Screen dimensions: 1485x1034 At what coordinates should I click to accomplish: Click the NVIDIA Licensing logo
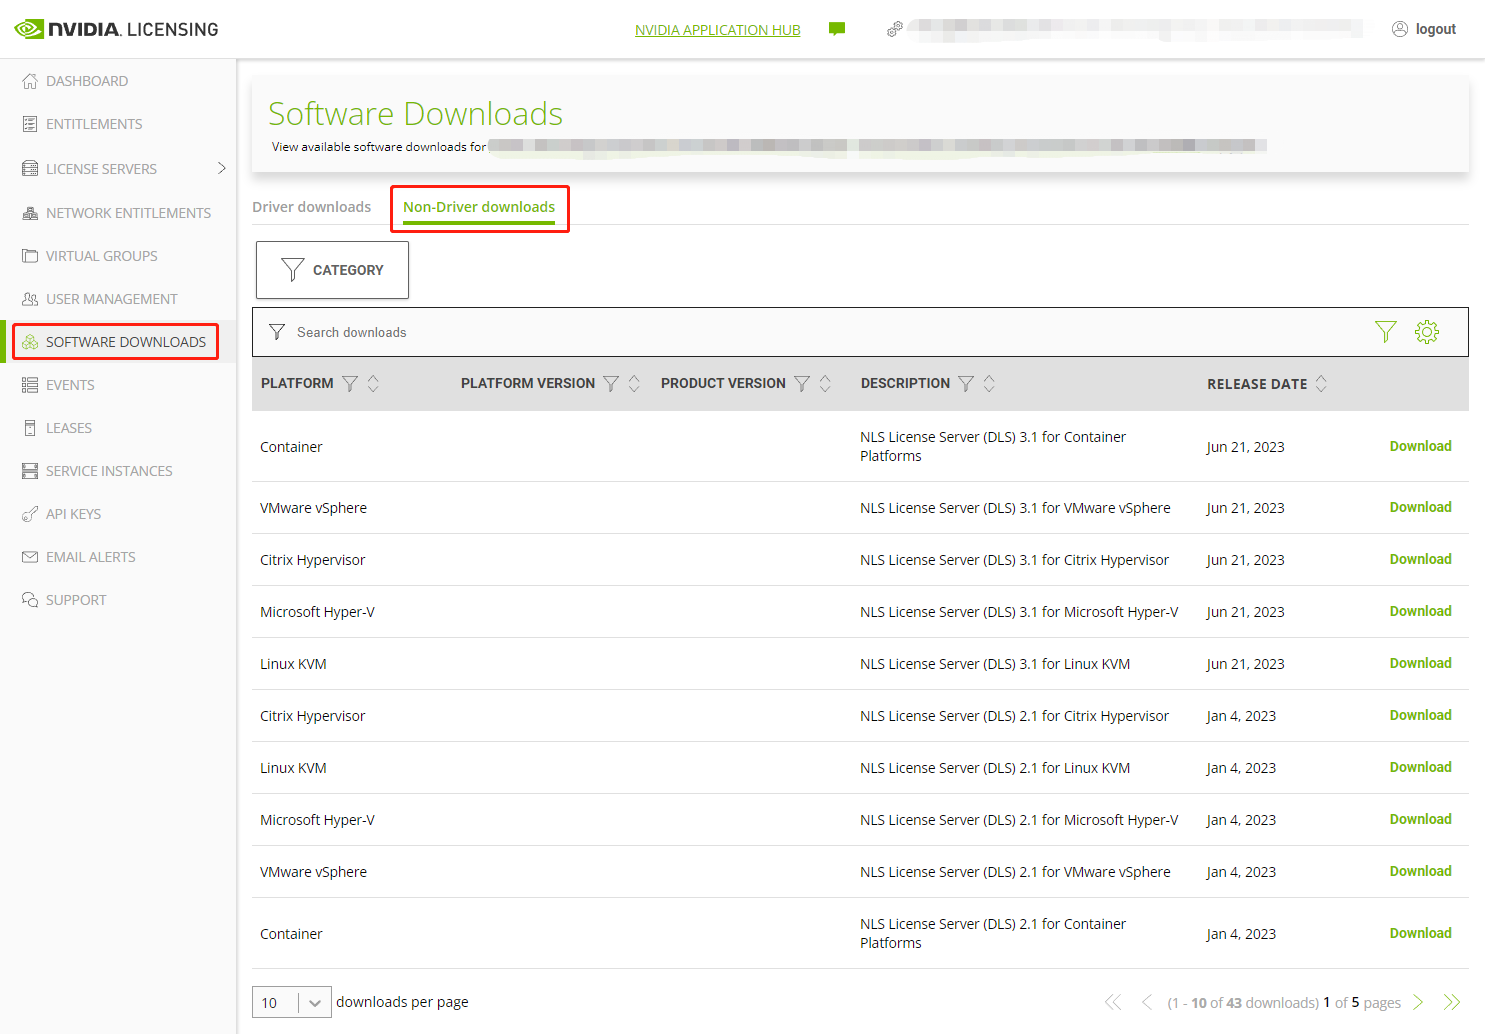click(x=116, y=29)
